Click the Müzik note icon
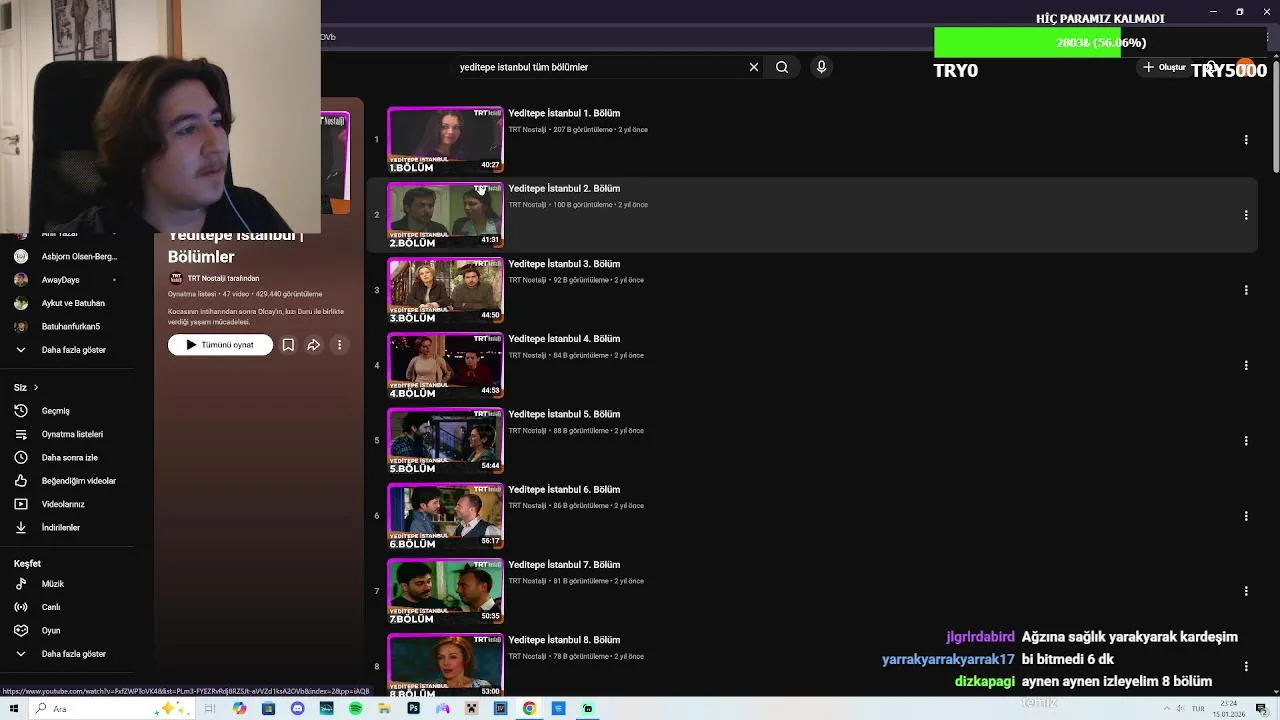1280x720 pixels. pos(21,584)
